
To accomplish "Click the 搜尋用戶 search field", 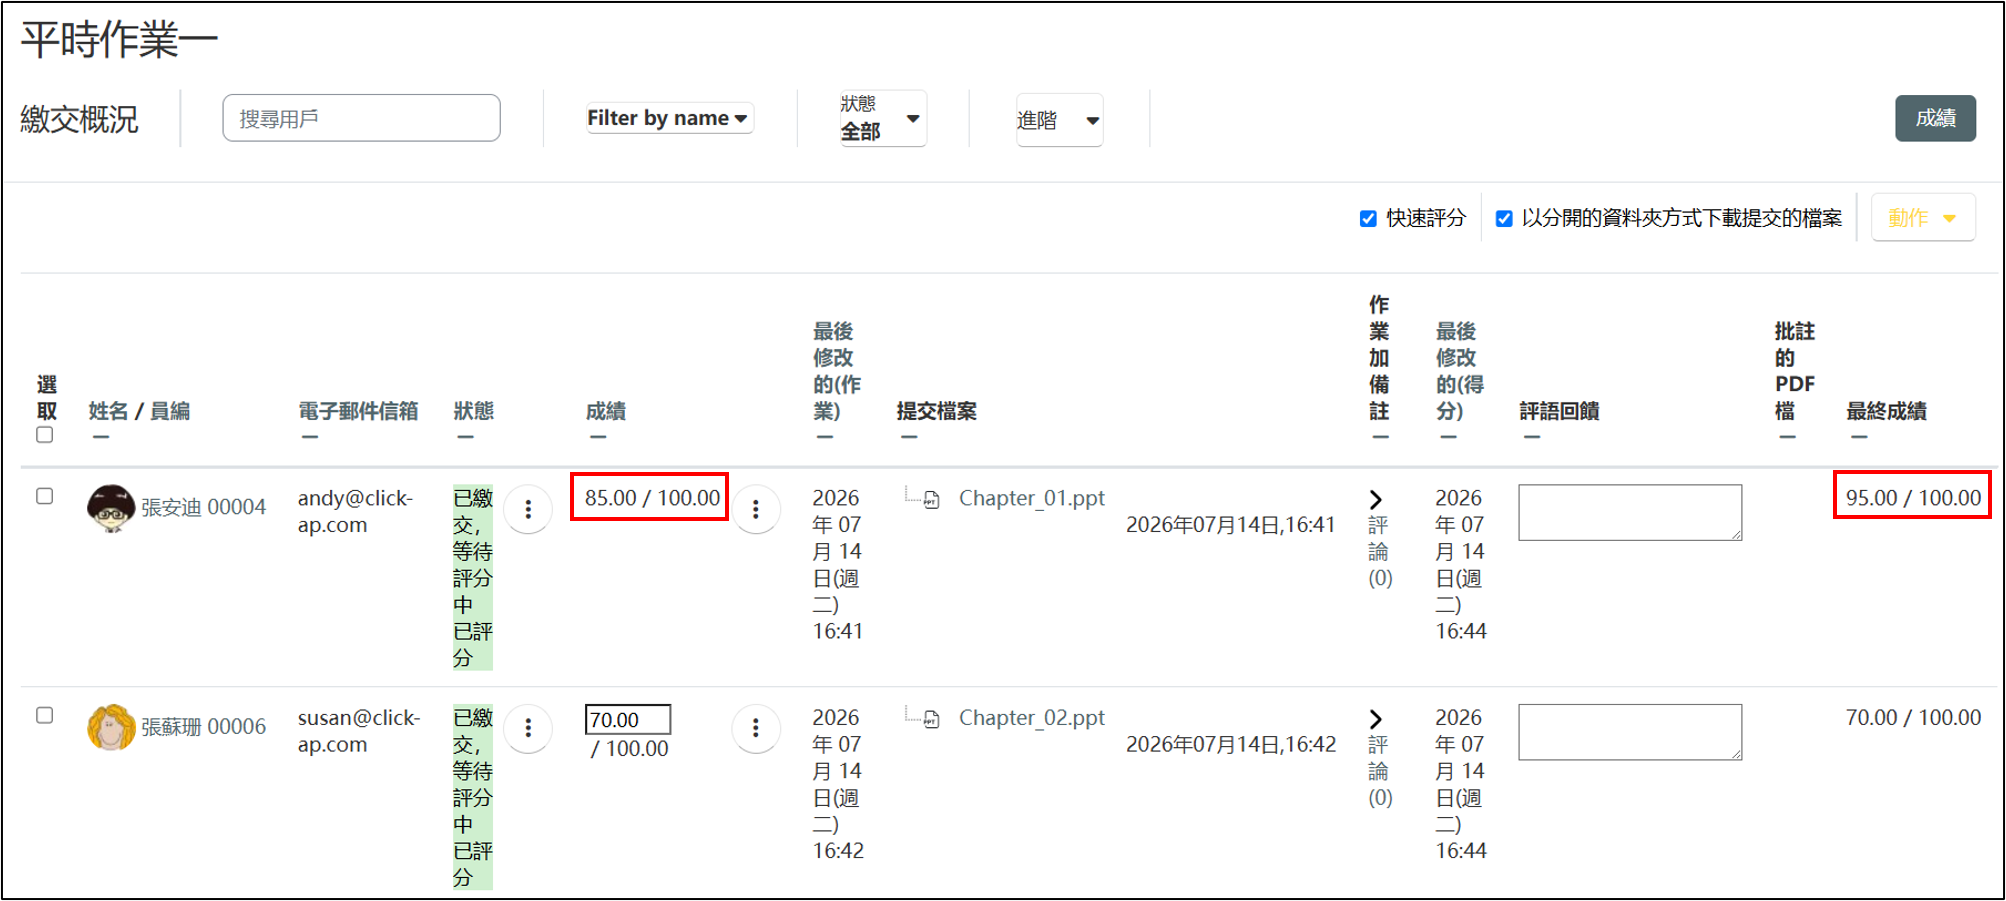I will 361,118.
